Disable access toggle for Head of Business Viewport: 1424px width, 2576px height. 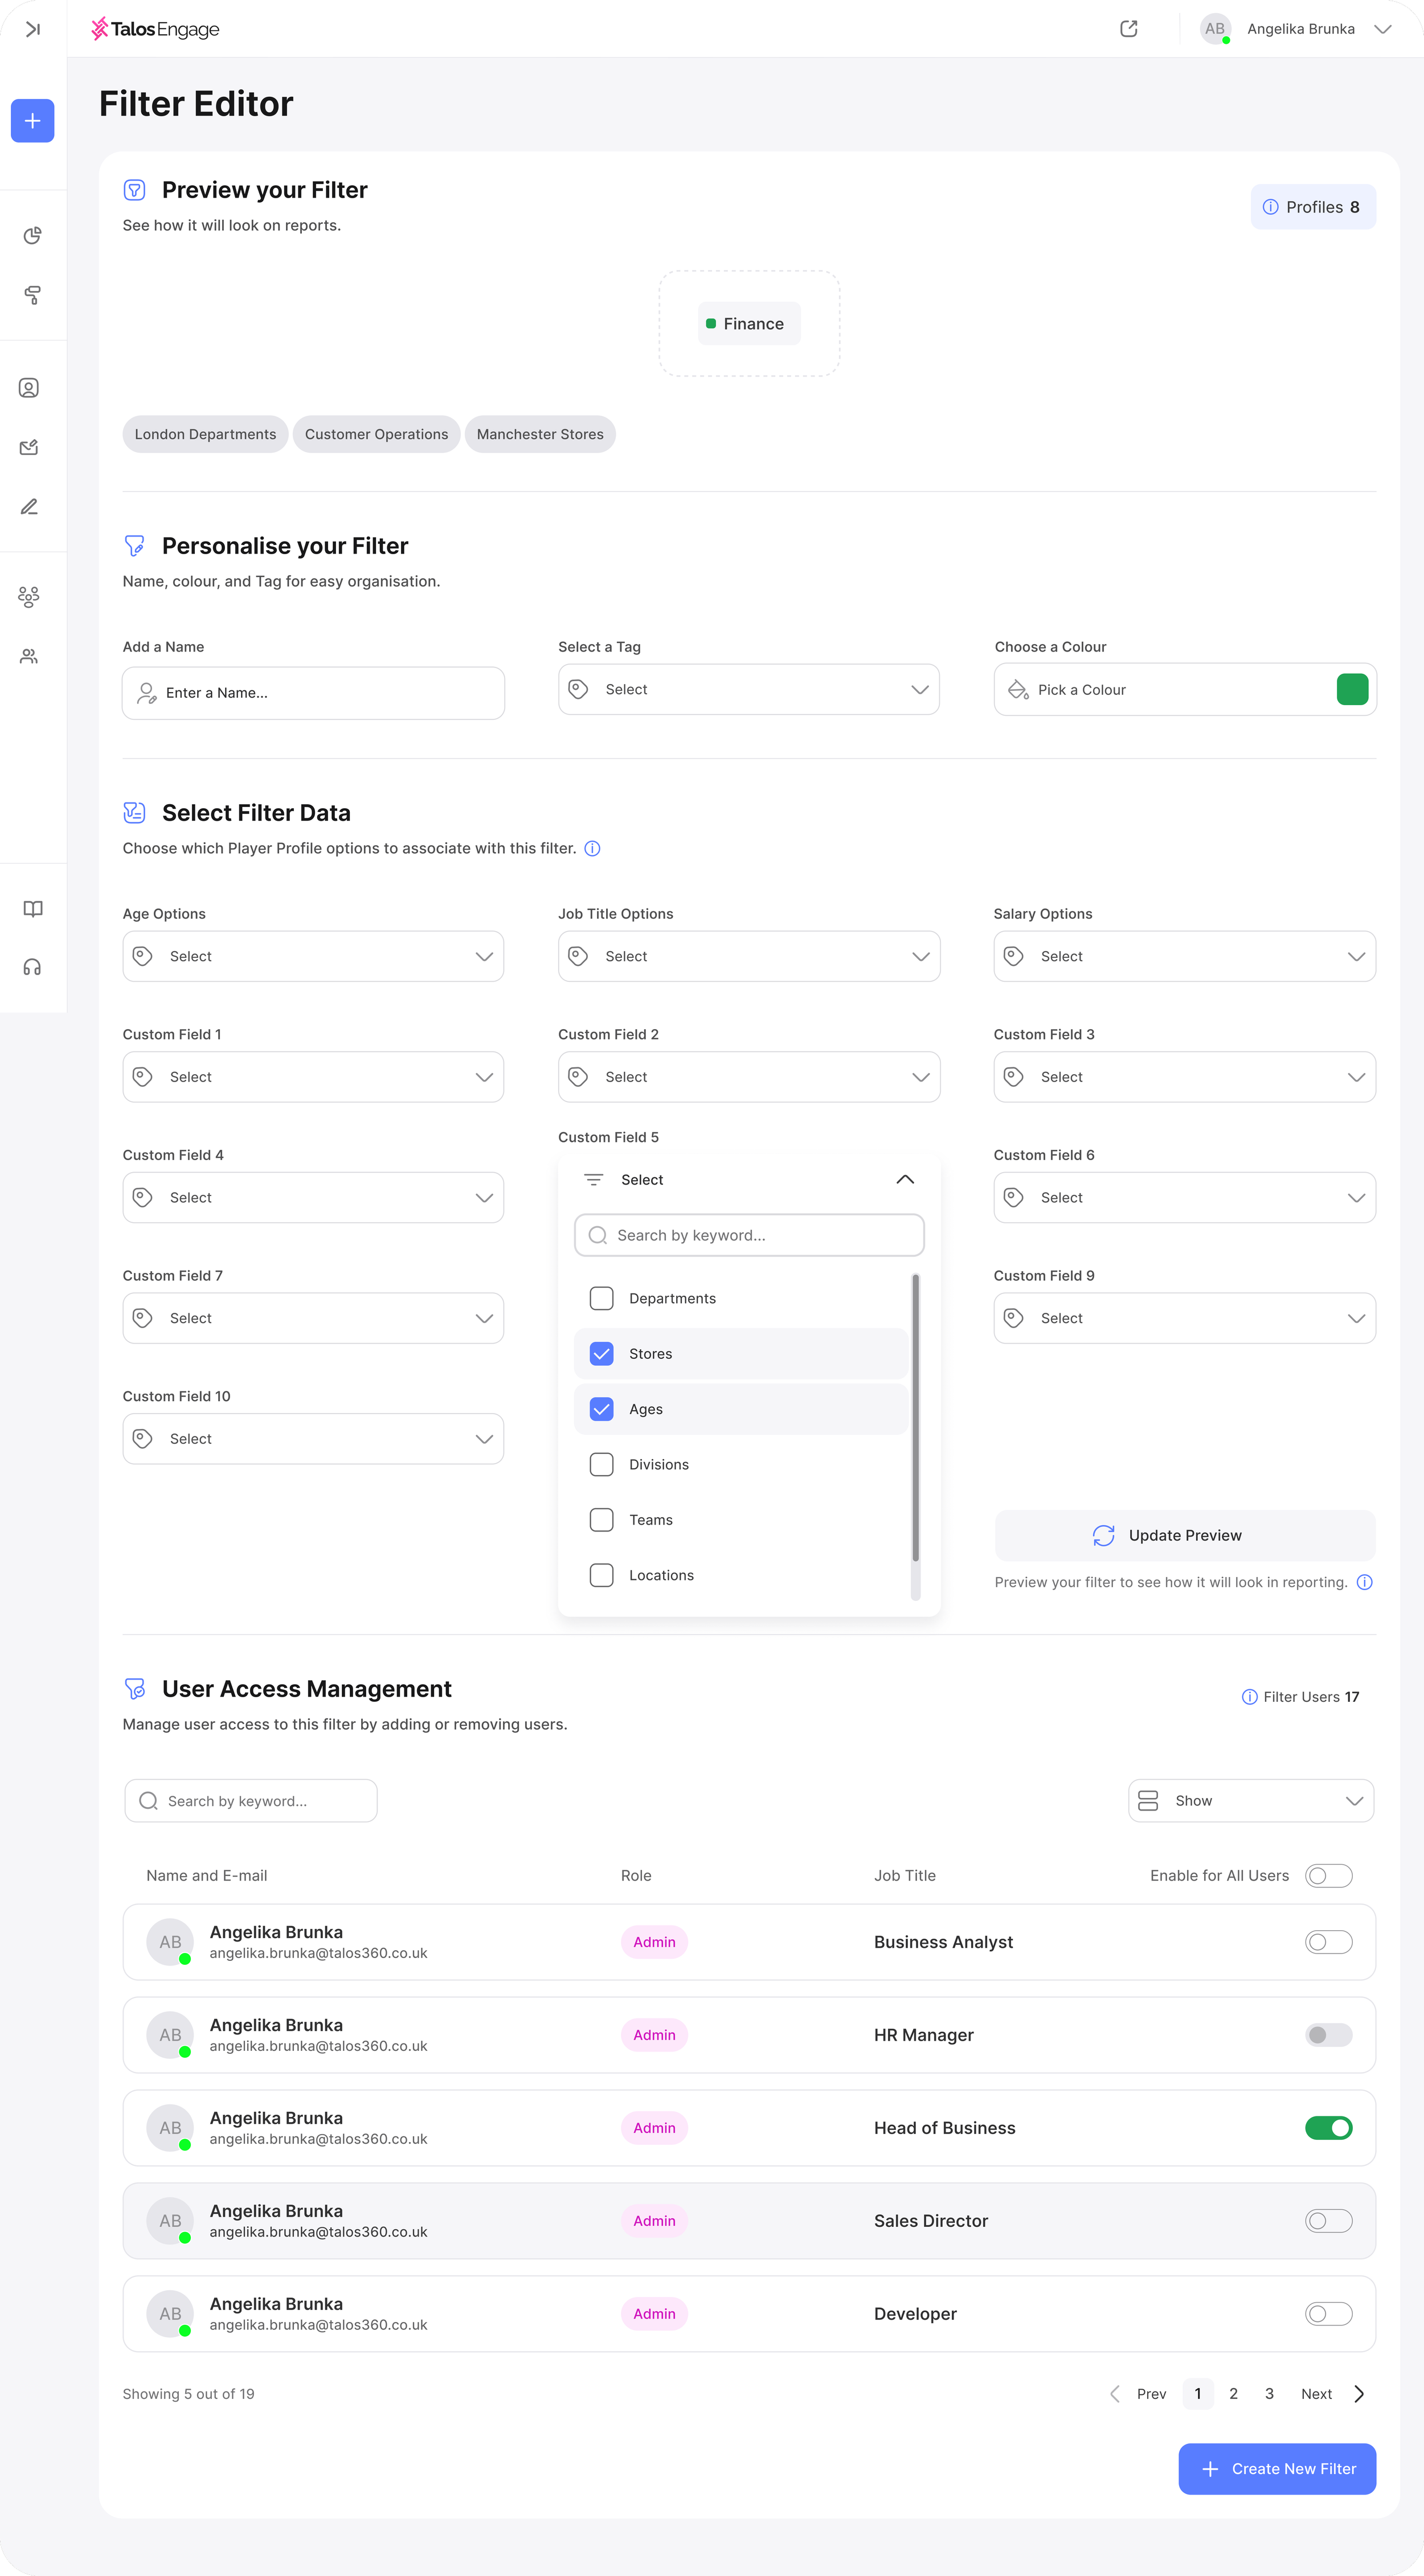coord(1328,2127)
